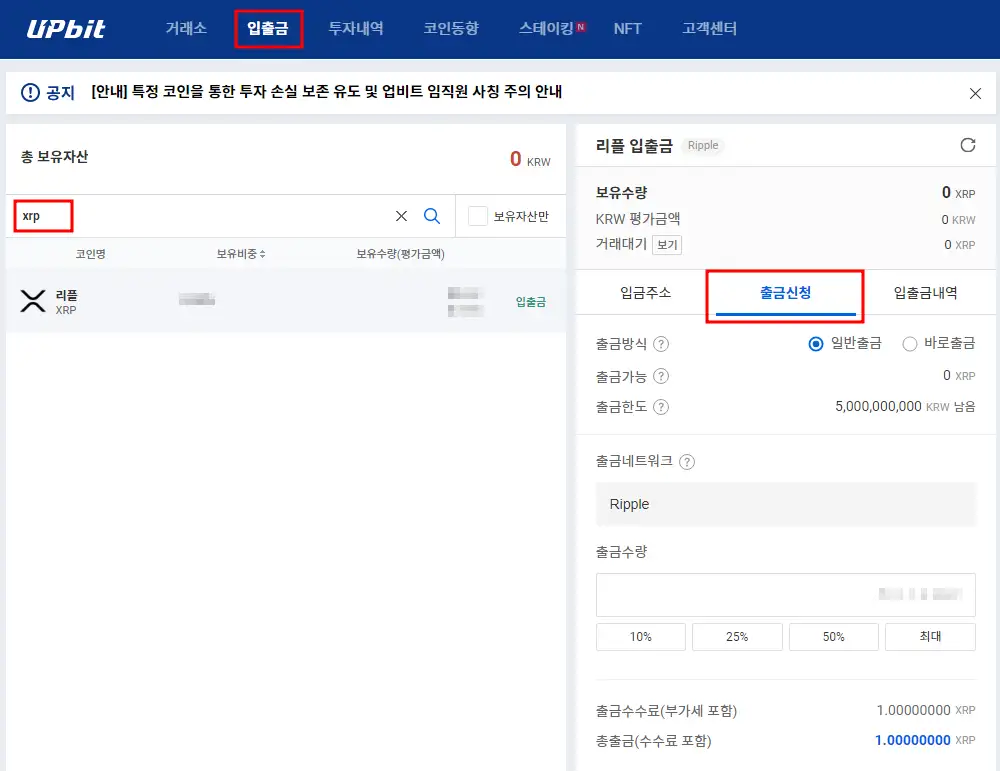The image size is (1000, 771).
Task: Click the Ripple label badge in header
Action: 703,145
